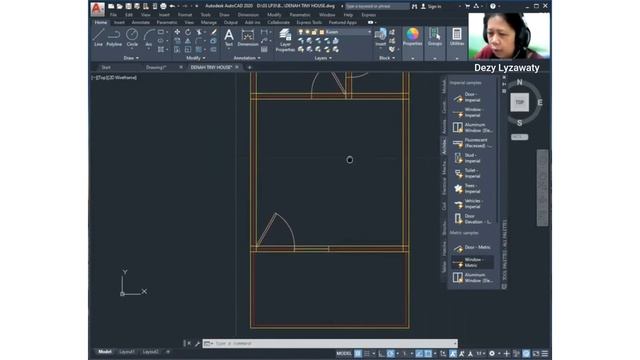Screen dimensions: 640x360
Task: Add a new drawing tab with plus
Action: [x=249, y=67]
